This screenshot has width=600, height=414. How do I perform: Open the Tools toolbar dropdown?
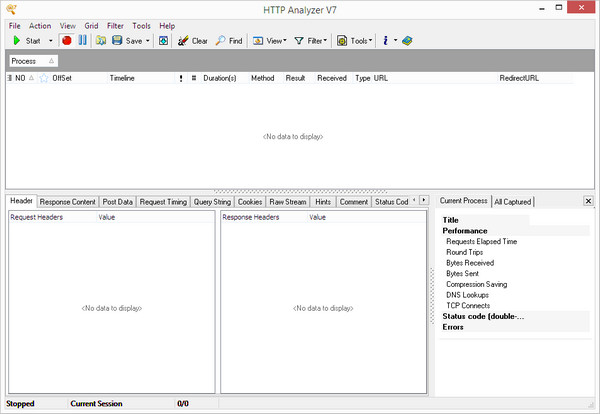point(371,41)
